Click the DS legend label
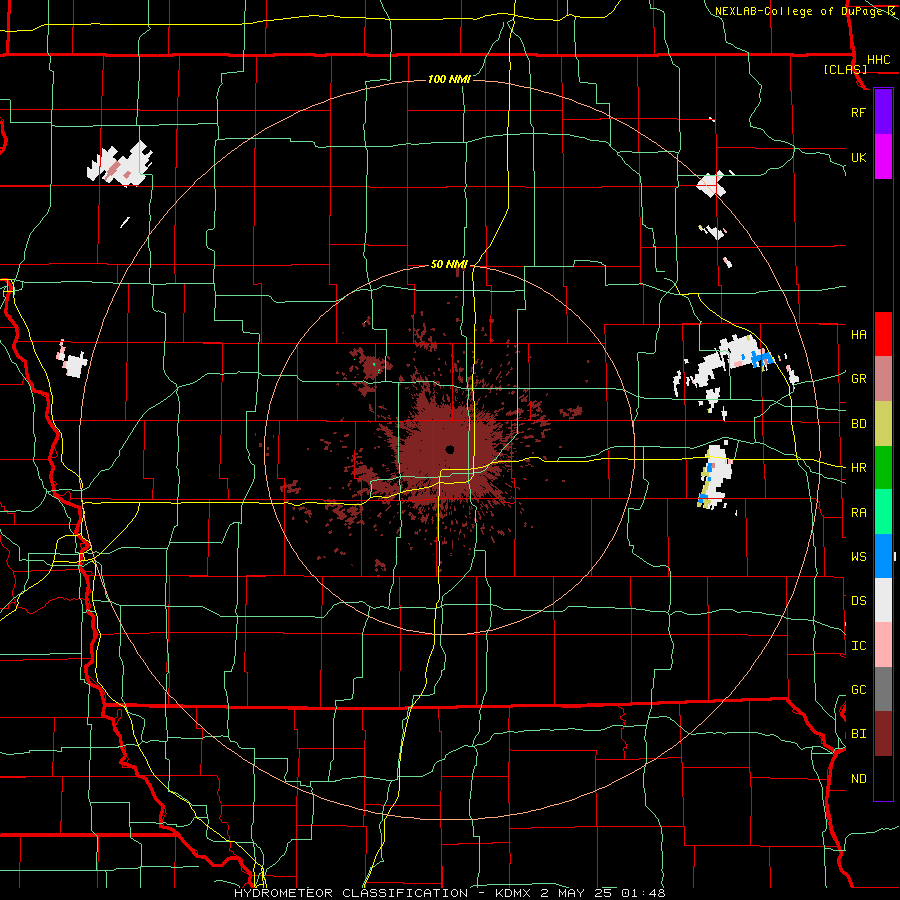Image resolution: width=900 pixels, height=900 pixels. click(x=858, y=600)
